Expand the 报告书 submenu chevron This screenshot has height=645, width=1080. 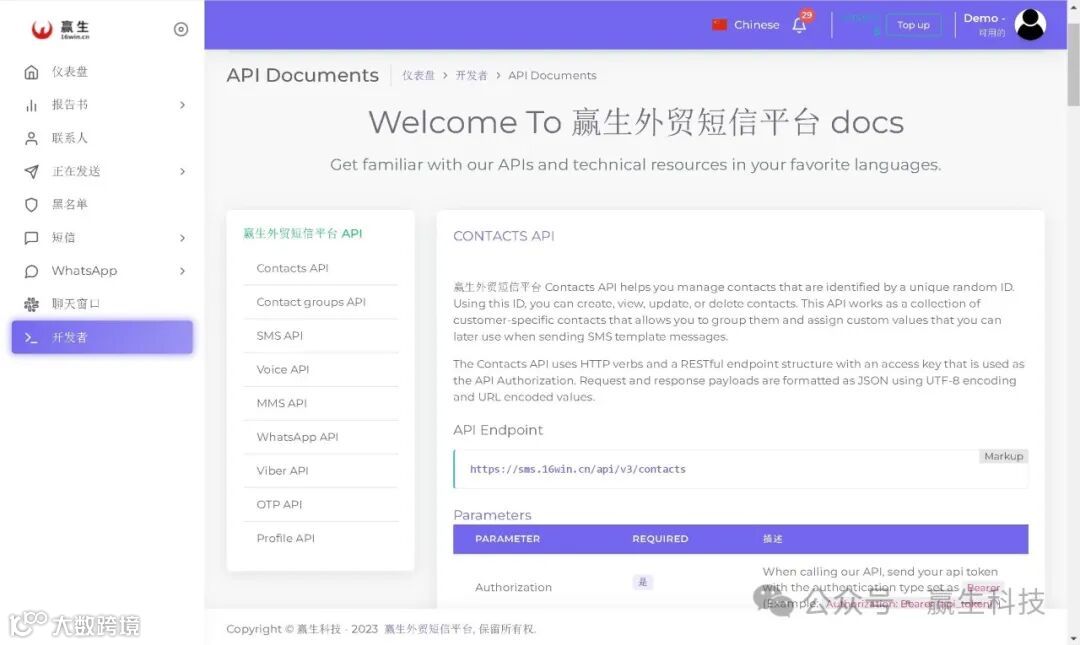tap(183, 105)
